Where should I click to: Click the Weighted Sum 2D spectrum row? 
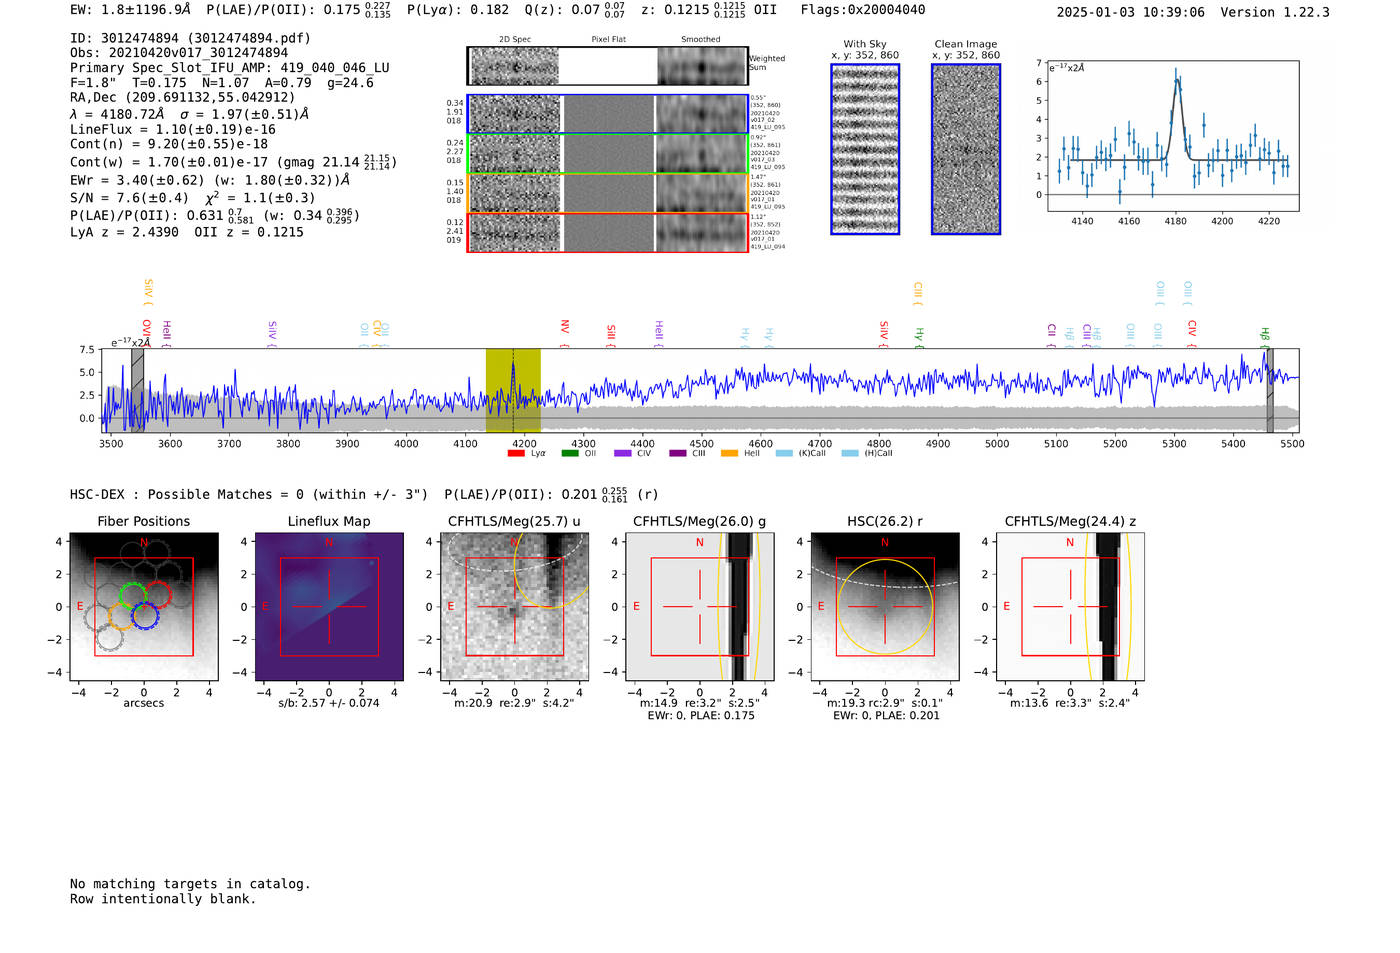click(x=608, y=66)
